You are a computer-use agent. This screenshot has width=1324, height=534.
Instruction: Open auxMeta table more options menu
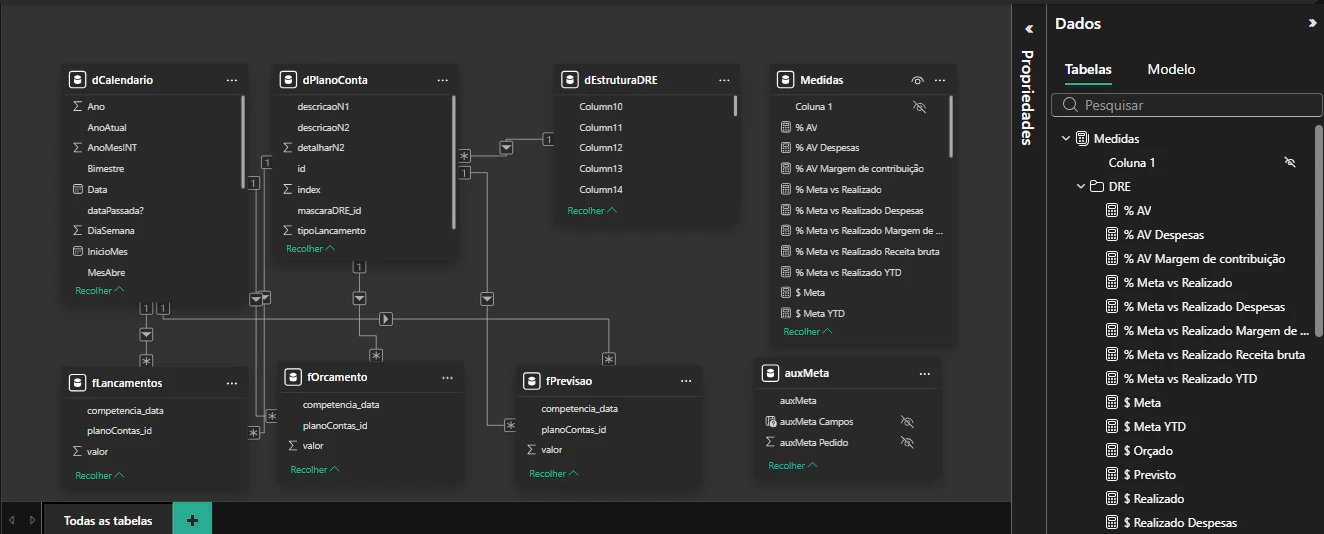tap(925, 373)
